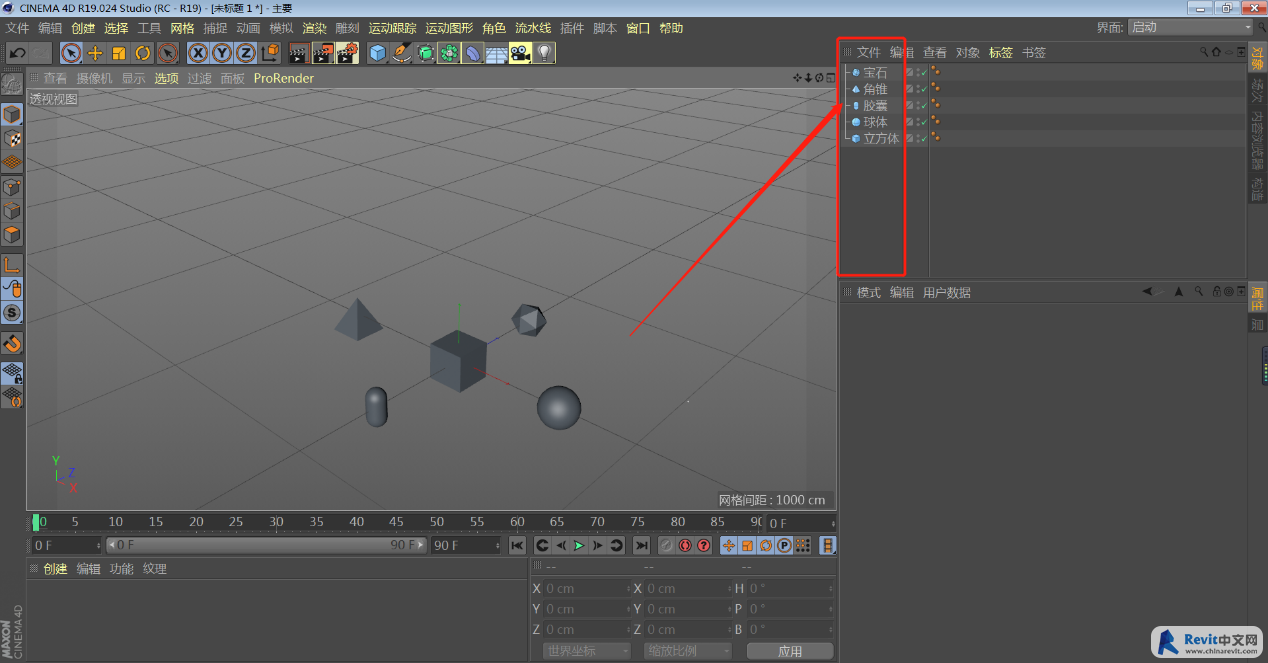This screenshot has width=1268, height=663.
Task: Click the timeline preview range slider
Action: (265, 545)
